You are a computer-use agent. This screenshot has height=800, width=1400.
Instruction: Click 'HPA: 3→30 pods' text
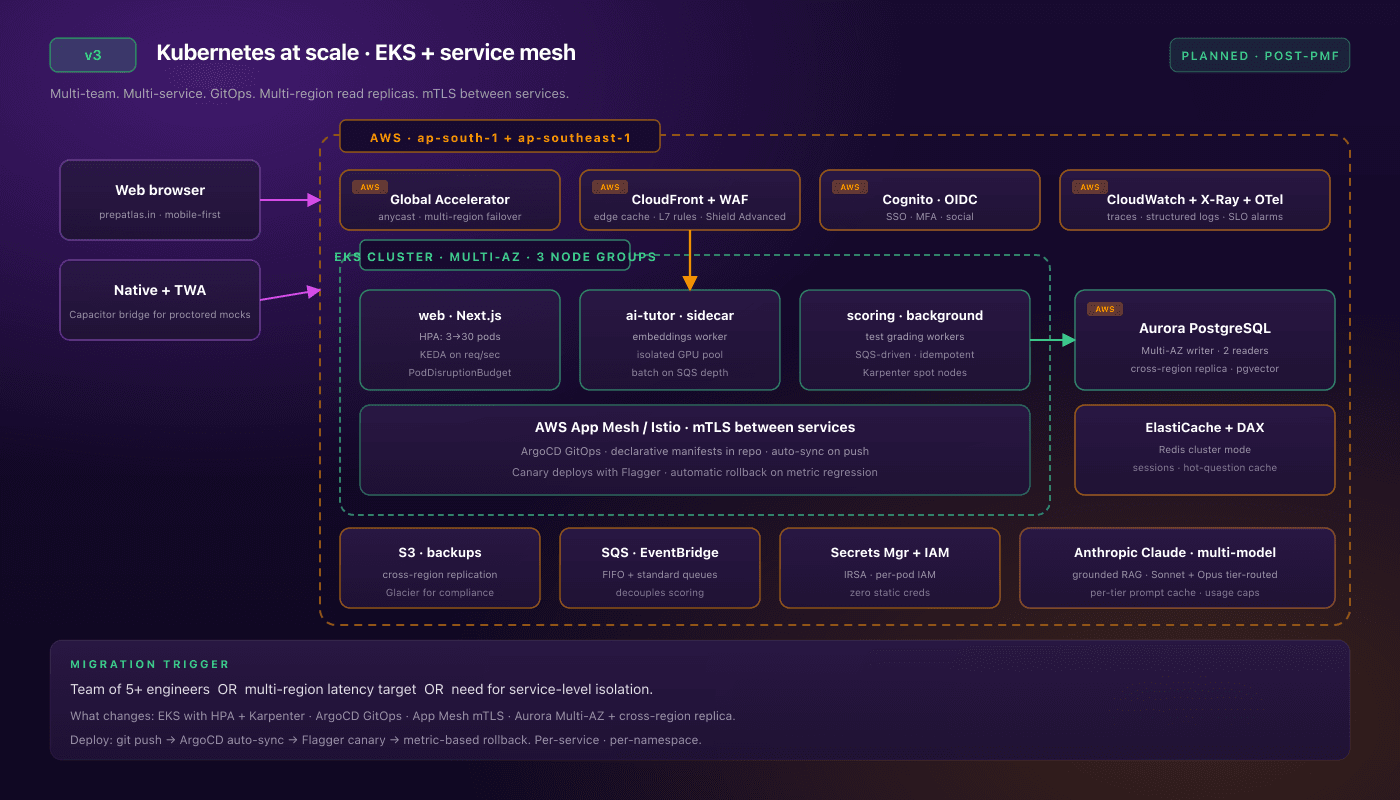[460, 336]
